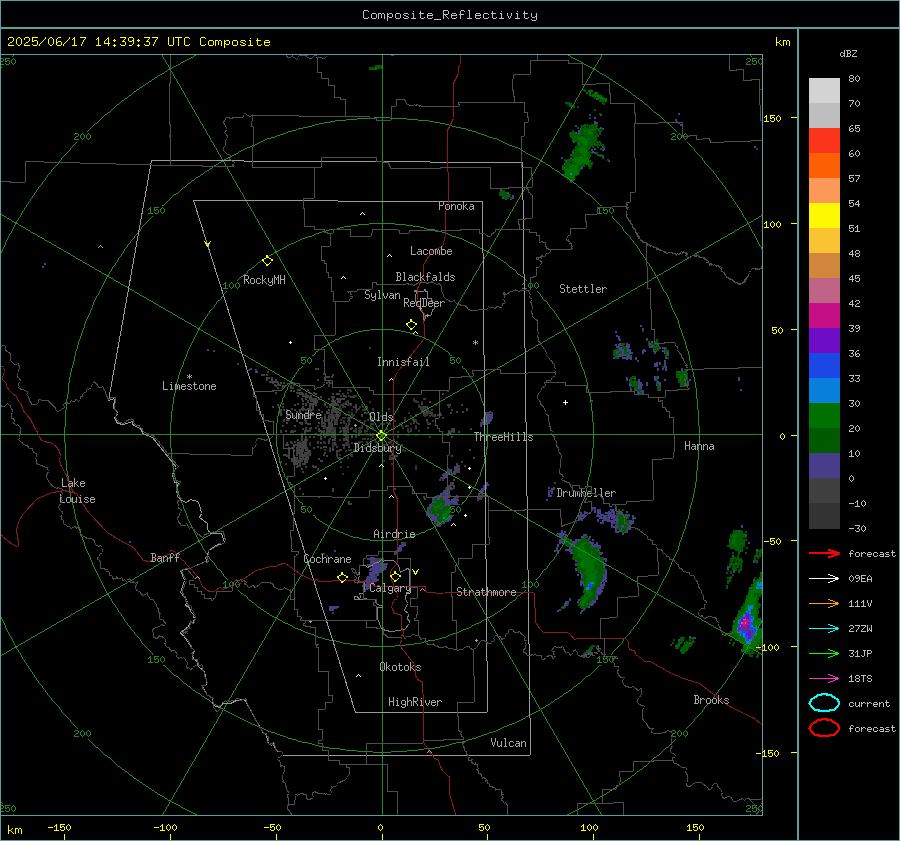Image resolution: width=900 pixels, height=841 pixels.
Task: Click the Sundre label
Action: coord(304,415)
